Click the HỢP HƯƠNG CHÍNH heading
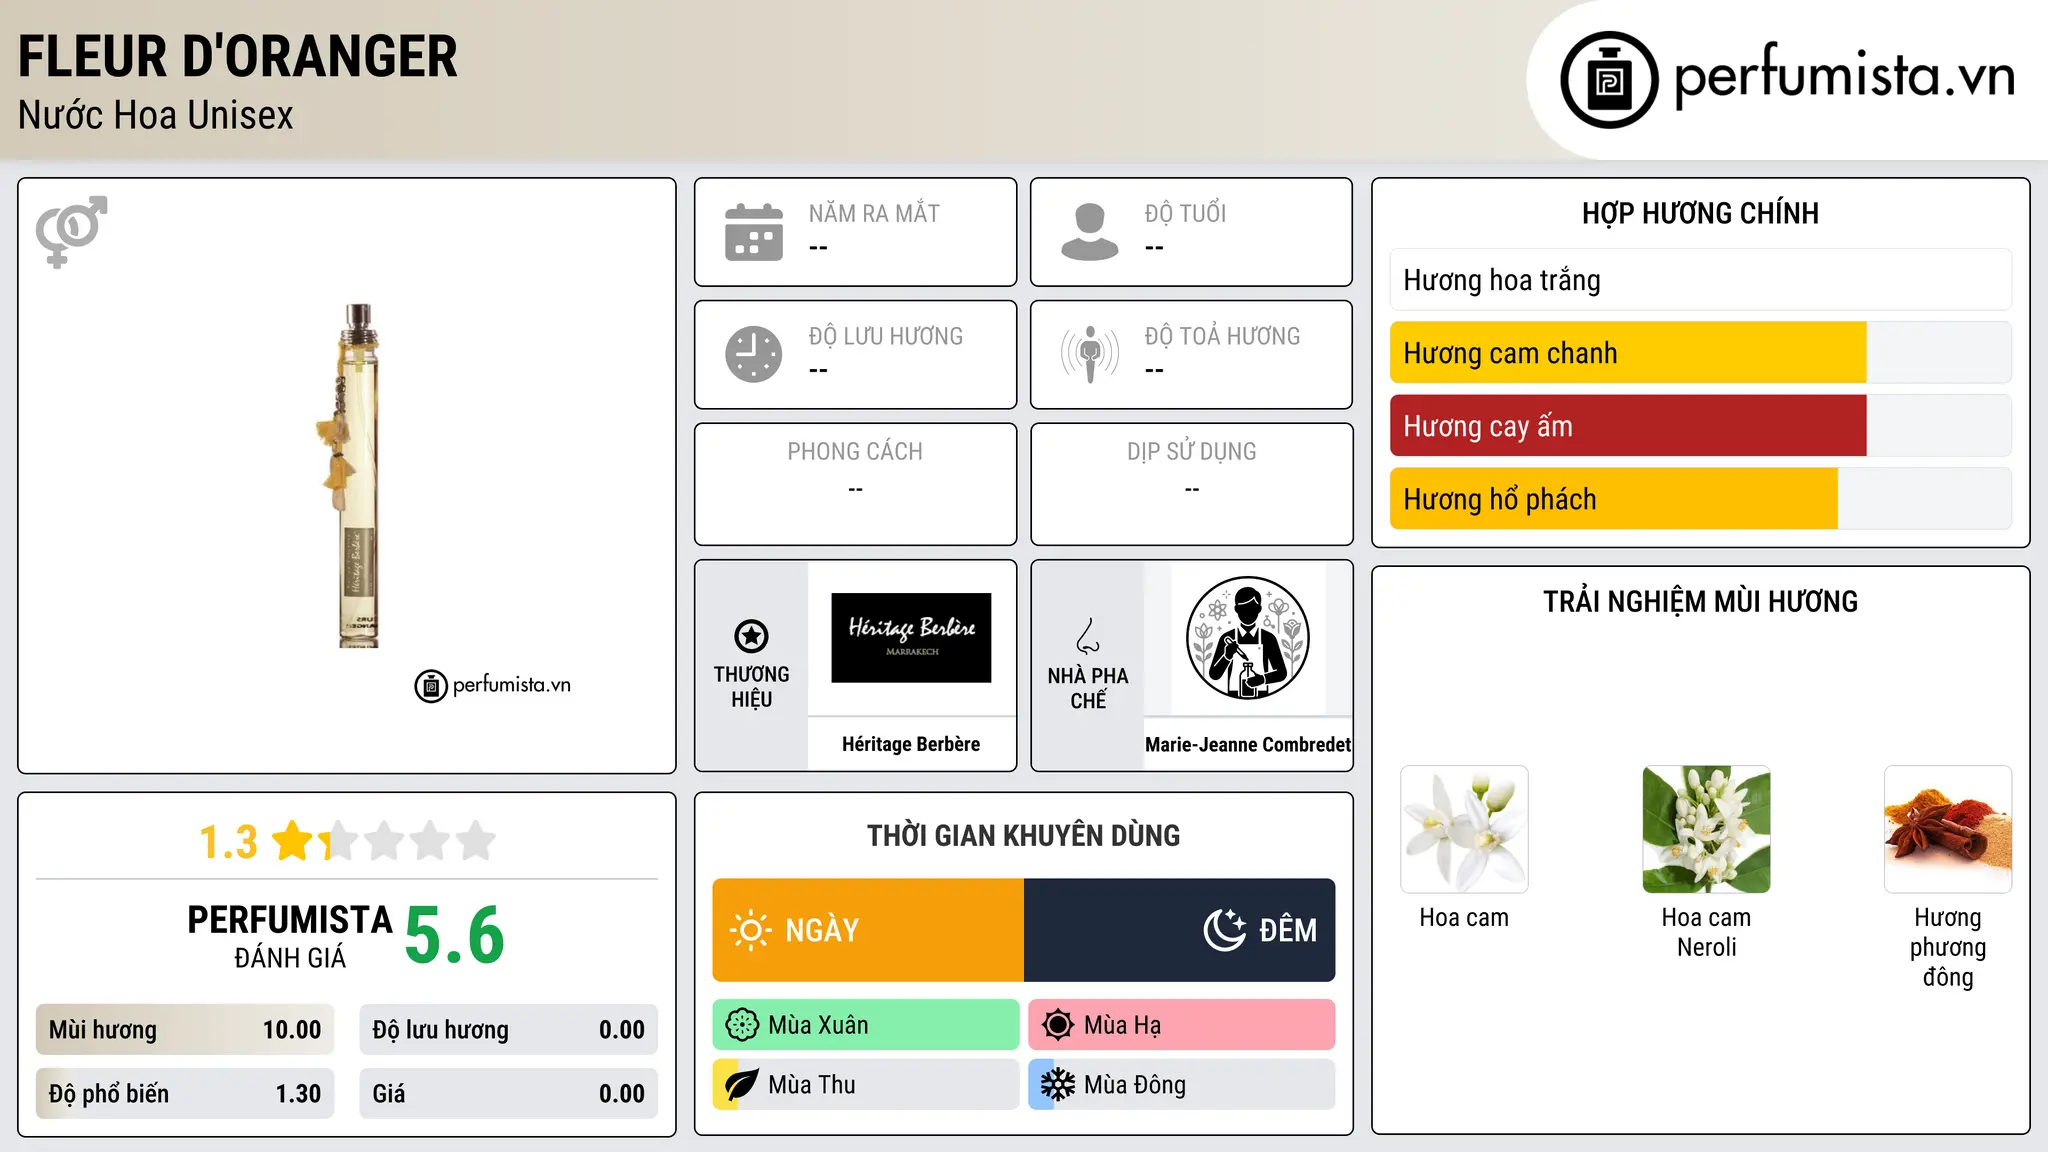This screenshot has height=1152, width=2048. [x=1701, y=213]
